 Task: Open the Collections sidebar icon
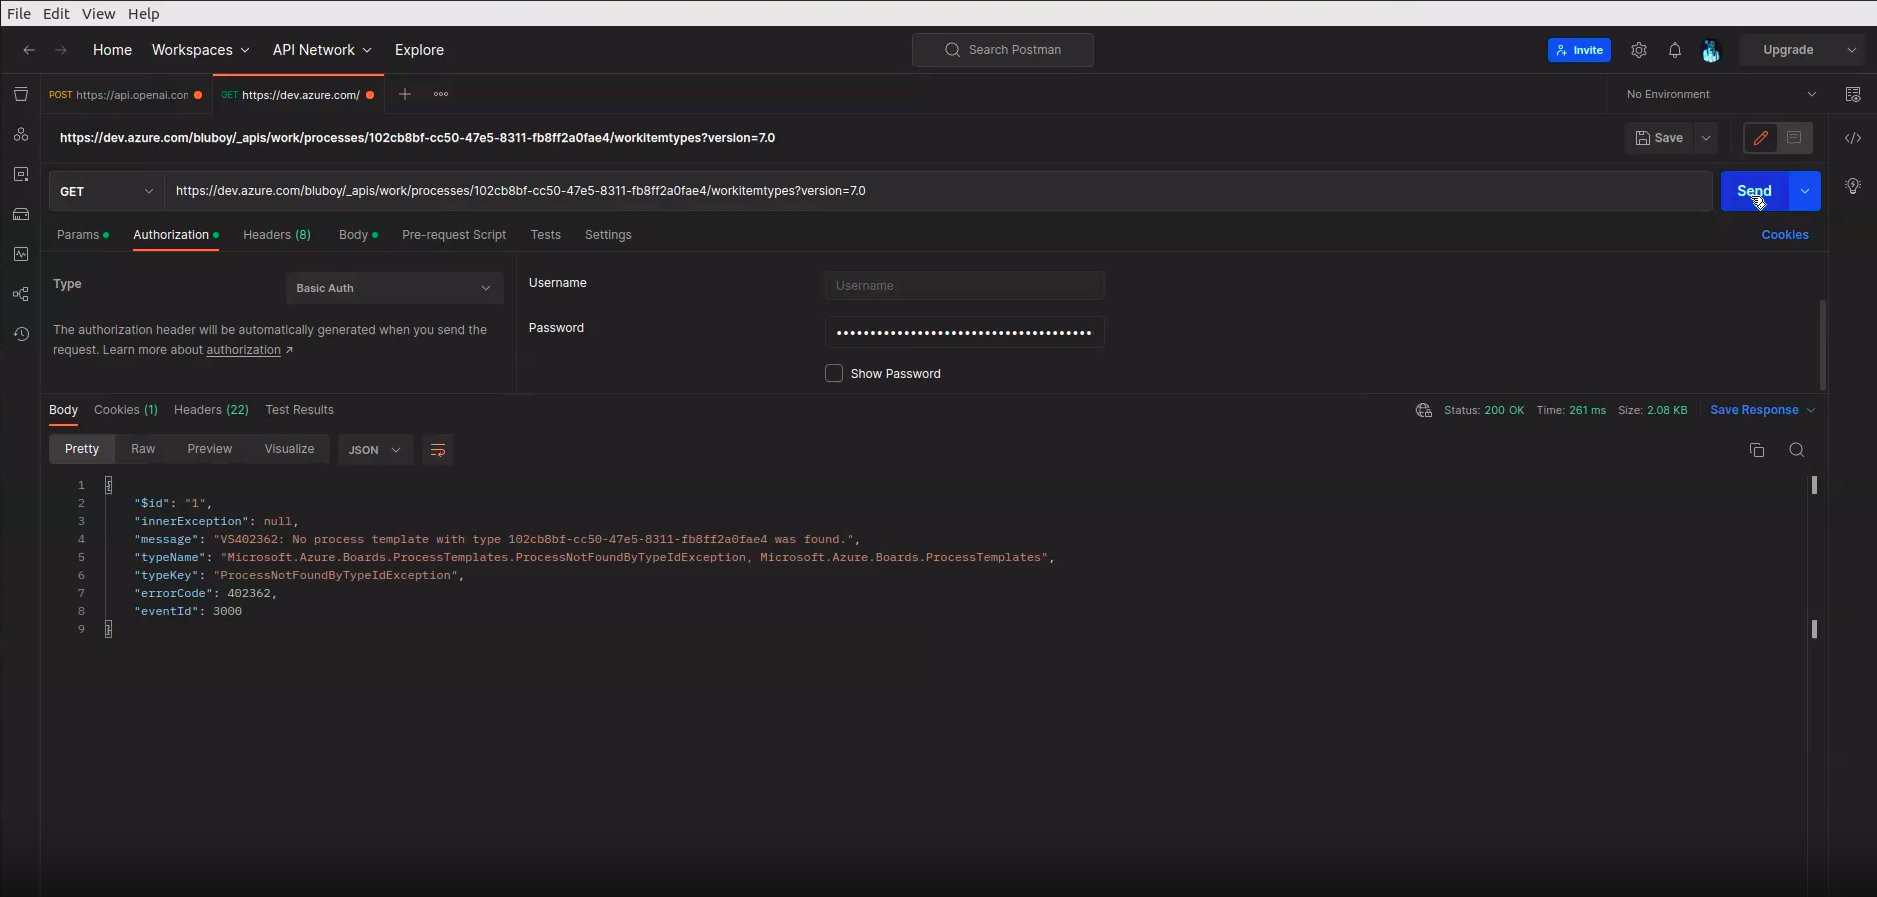(21, 94)
